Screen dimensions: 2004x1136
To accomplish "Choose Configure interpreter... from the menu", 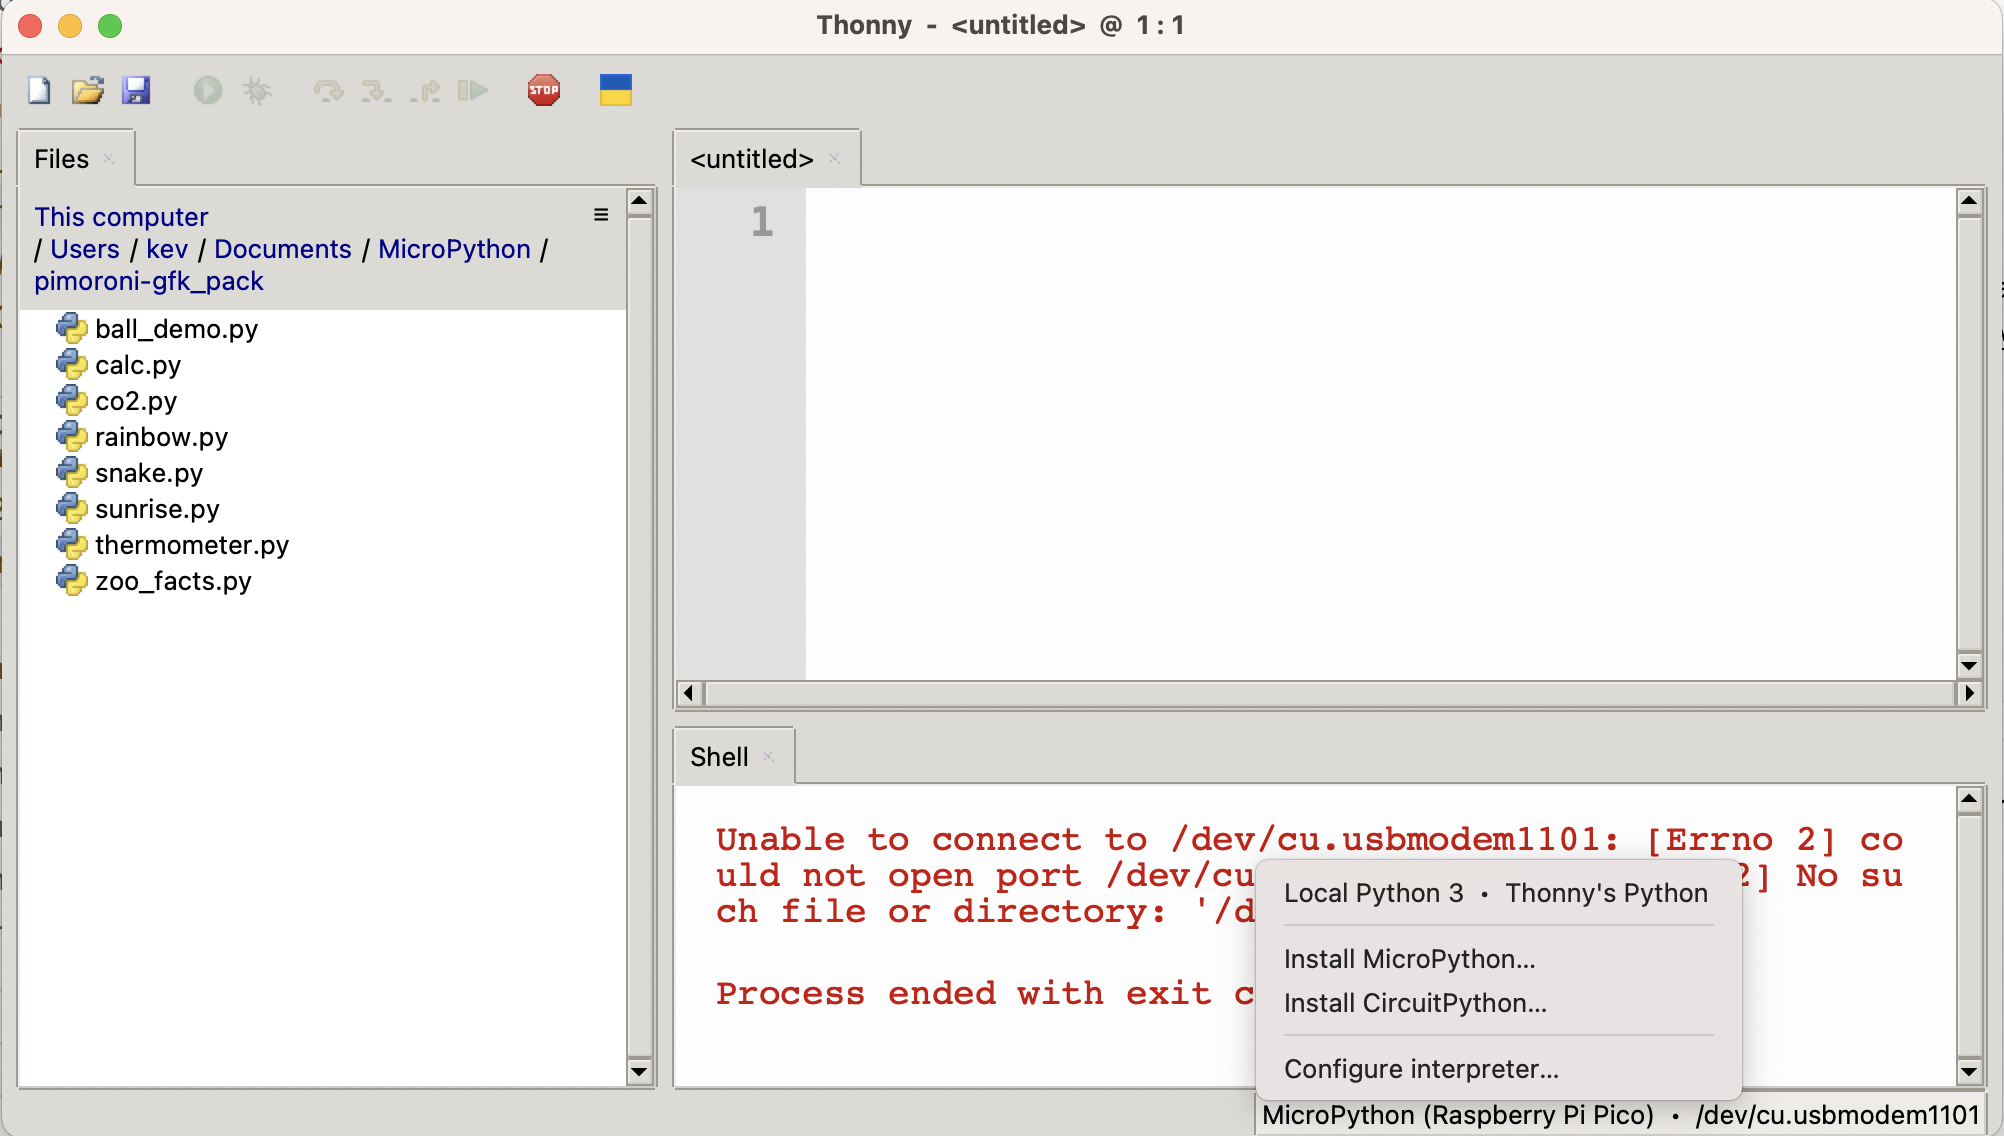I will (1497, 1069).
